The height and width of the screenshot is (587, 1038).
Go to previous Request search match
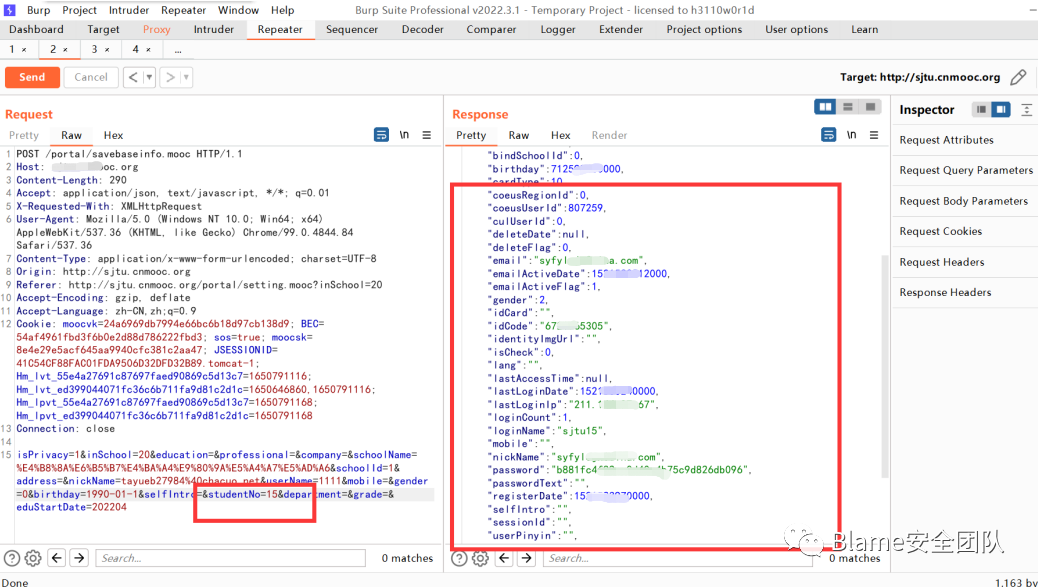tap(57, 558)
